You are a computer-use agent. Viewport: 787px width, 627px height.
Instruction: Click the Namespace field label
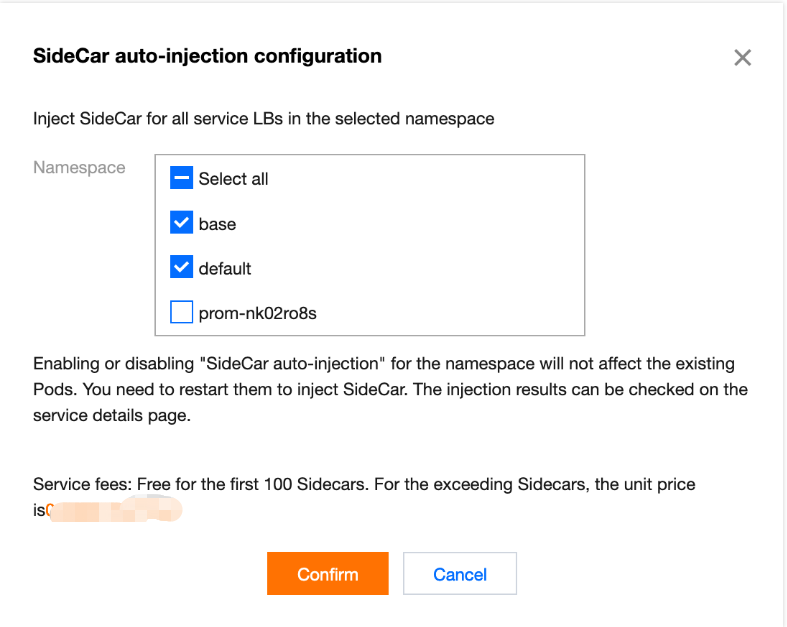point(79,168)
